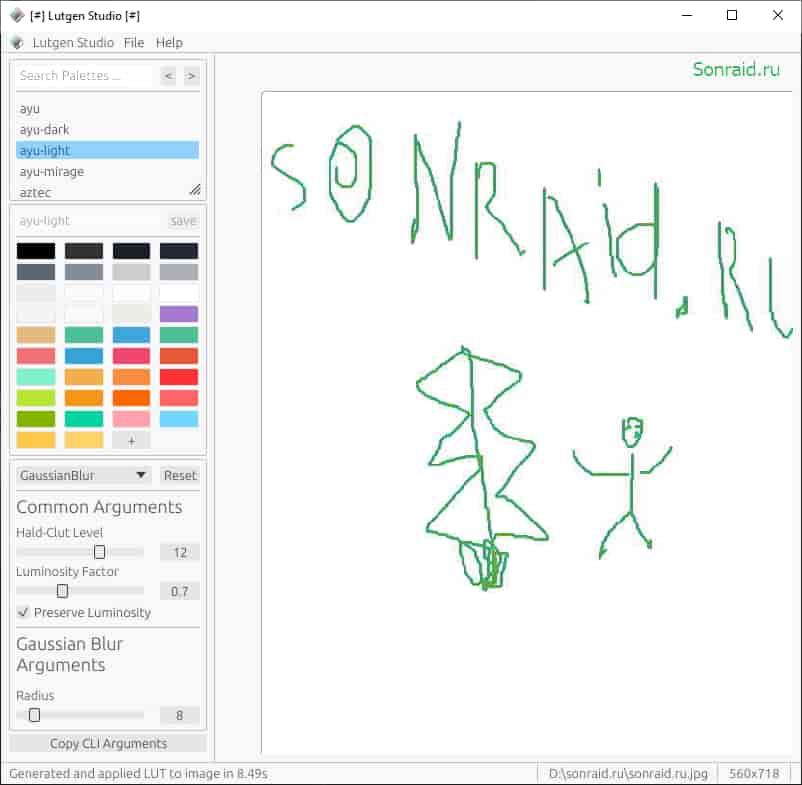Click the save palette button
The height and width of the screenshot is (785, 802).
(183, 221)
